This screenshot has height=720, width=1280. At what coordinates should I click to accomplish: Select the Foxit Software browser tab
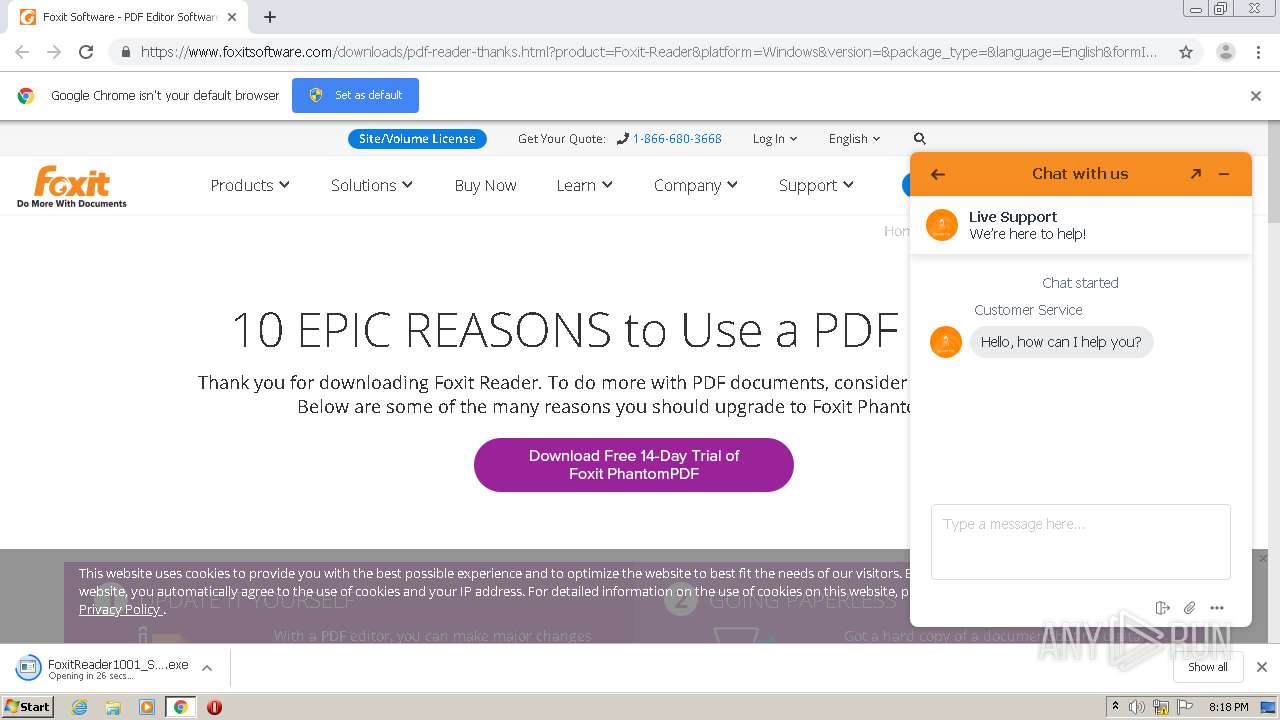pyautogui.click(x=128, y=17)
